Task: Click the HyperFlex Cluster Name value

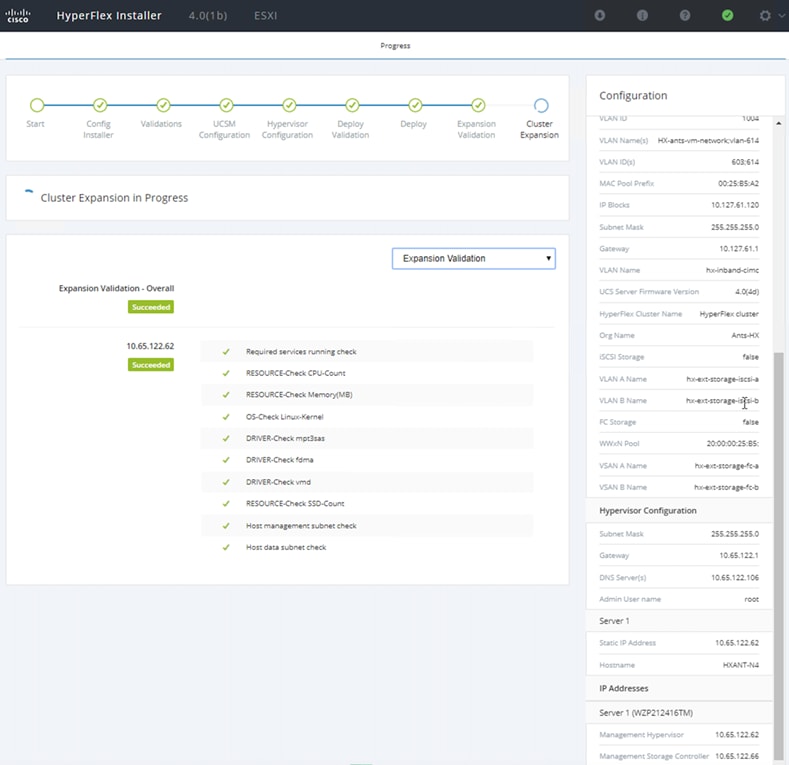Action: (x=729, y=314)
